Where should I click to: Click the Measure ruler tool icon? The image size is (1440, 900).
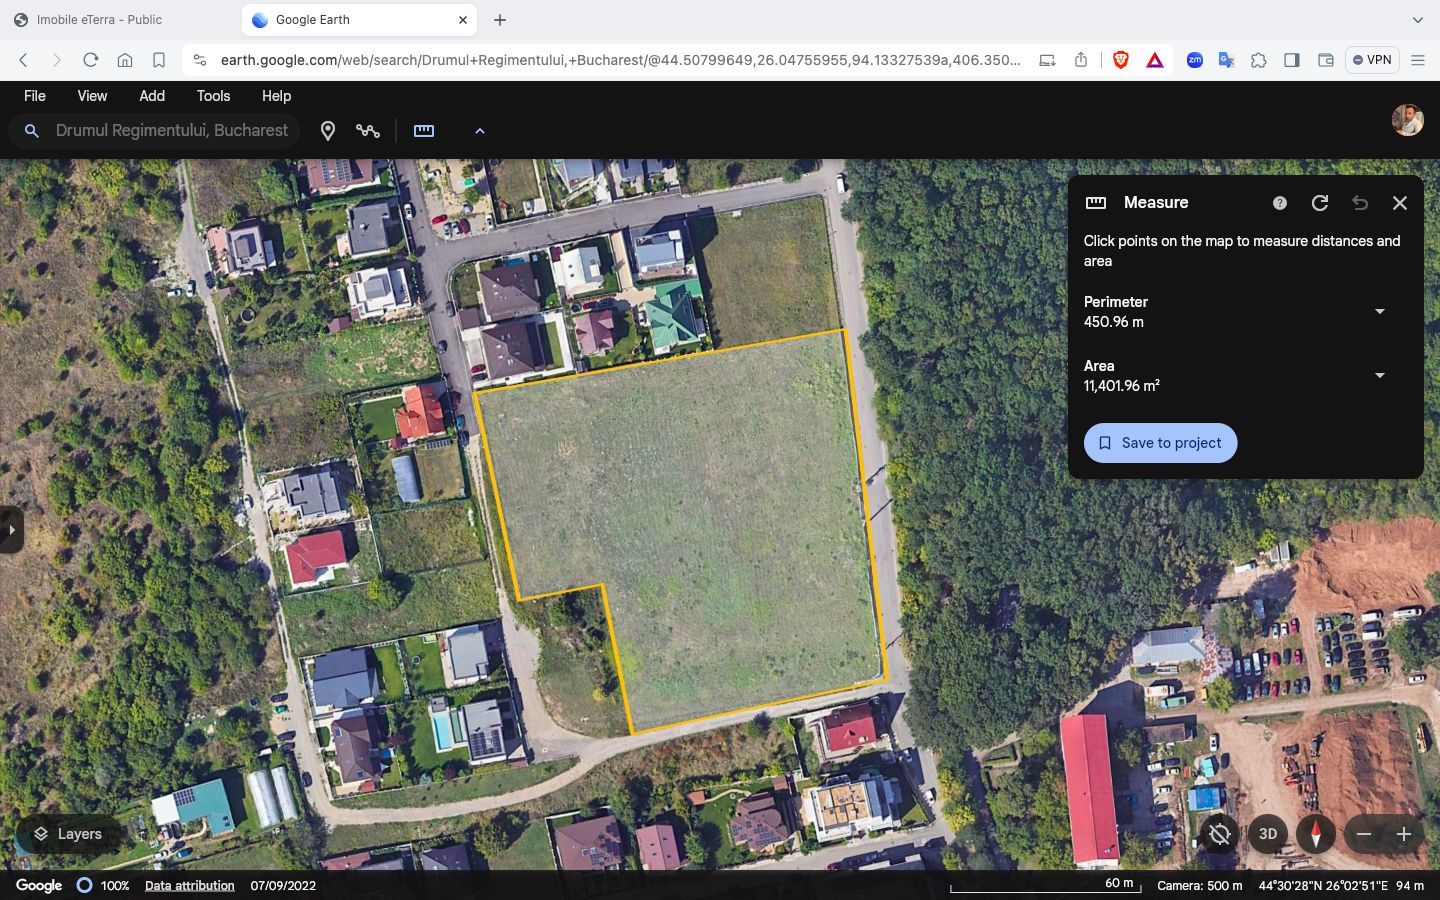(424, 131)
